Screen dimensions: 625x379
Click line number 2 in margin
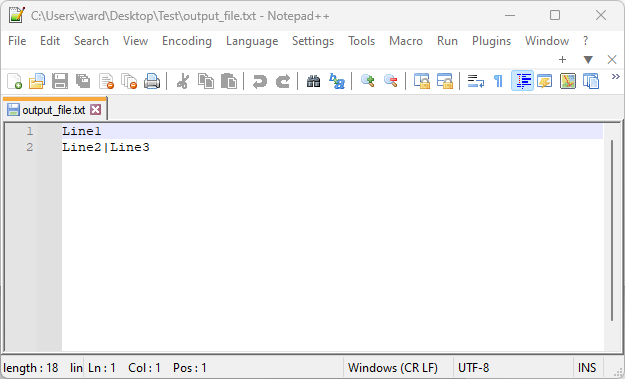[30, 147]
